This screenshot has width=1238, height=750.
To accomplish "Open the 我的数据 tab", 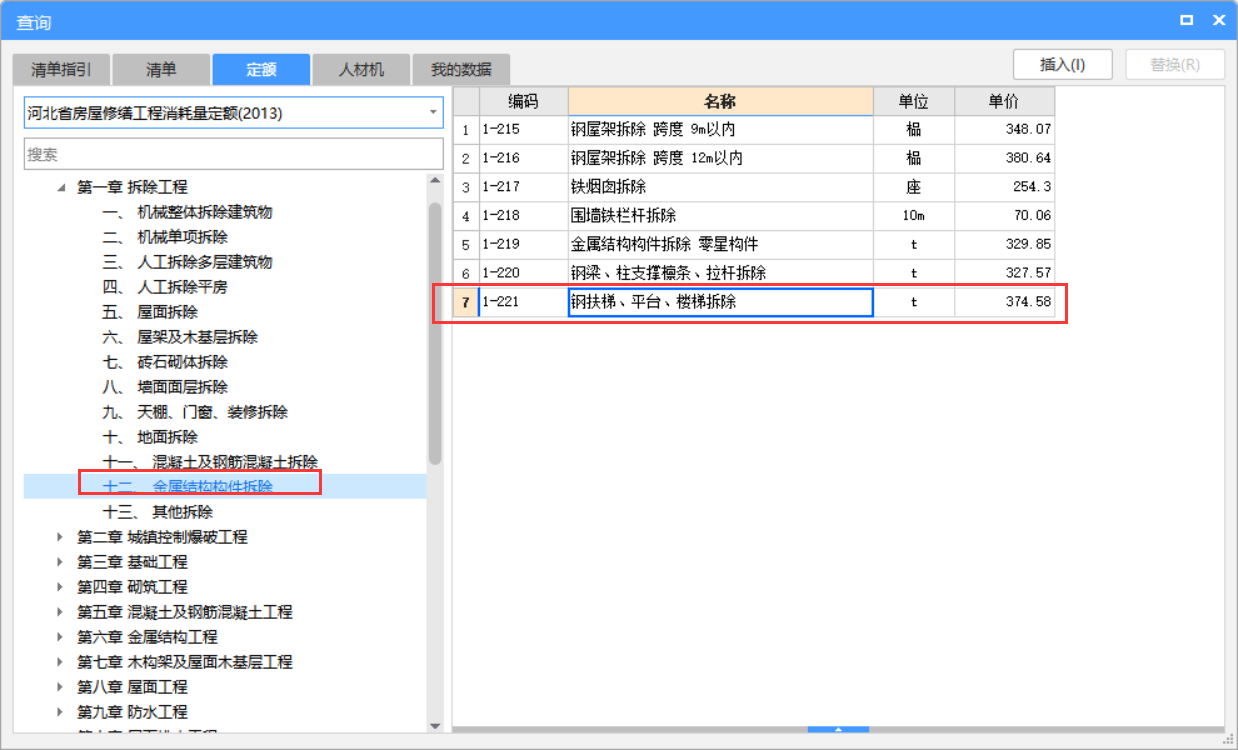I will [461, 70].
